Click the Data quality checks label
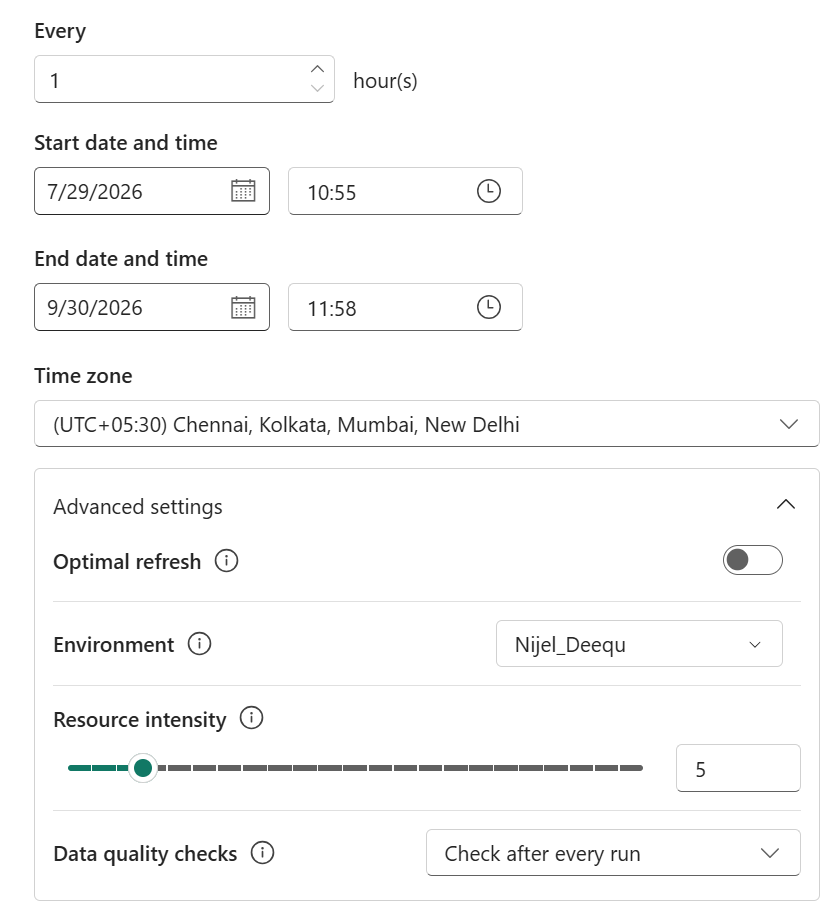Viewport: 834px width, 910px height. [145, 854]
